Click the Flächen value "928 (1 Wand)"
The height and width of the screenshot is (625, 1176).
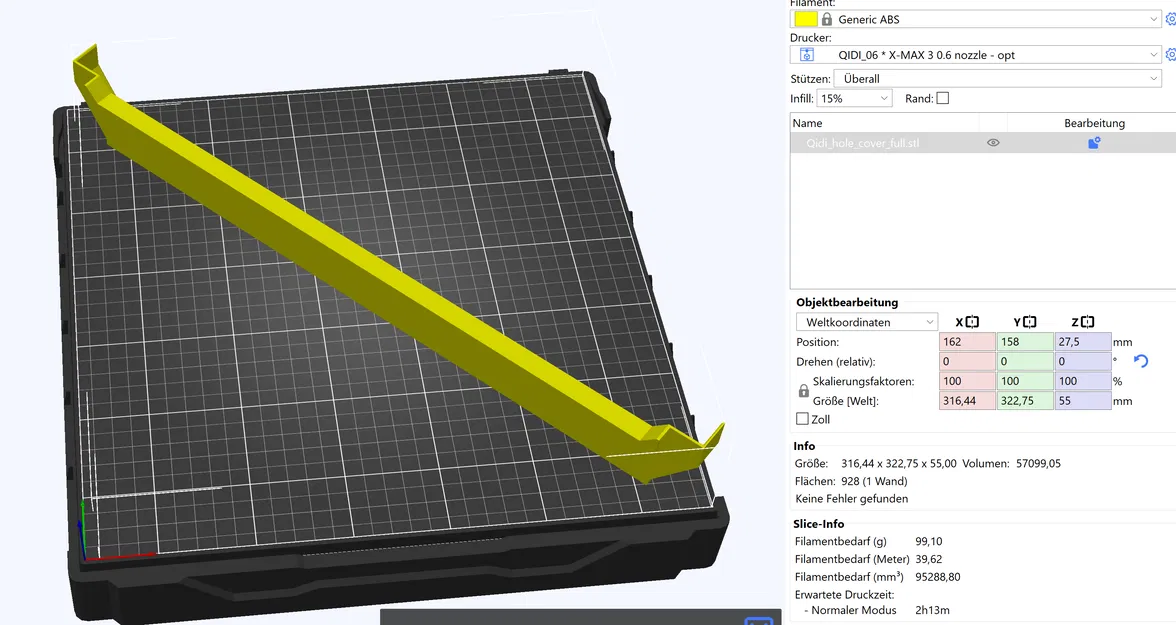pyautogui.click(x=874, y=481)
